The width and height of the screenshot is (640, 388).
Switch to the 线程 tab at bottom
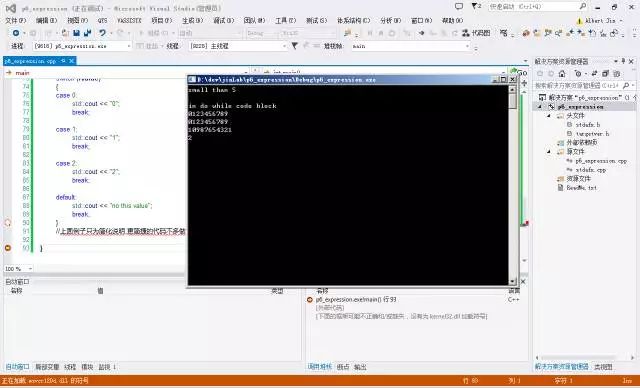(70, 367)
